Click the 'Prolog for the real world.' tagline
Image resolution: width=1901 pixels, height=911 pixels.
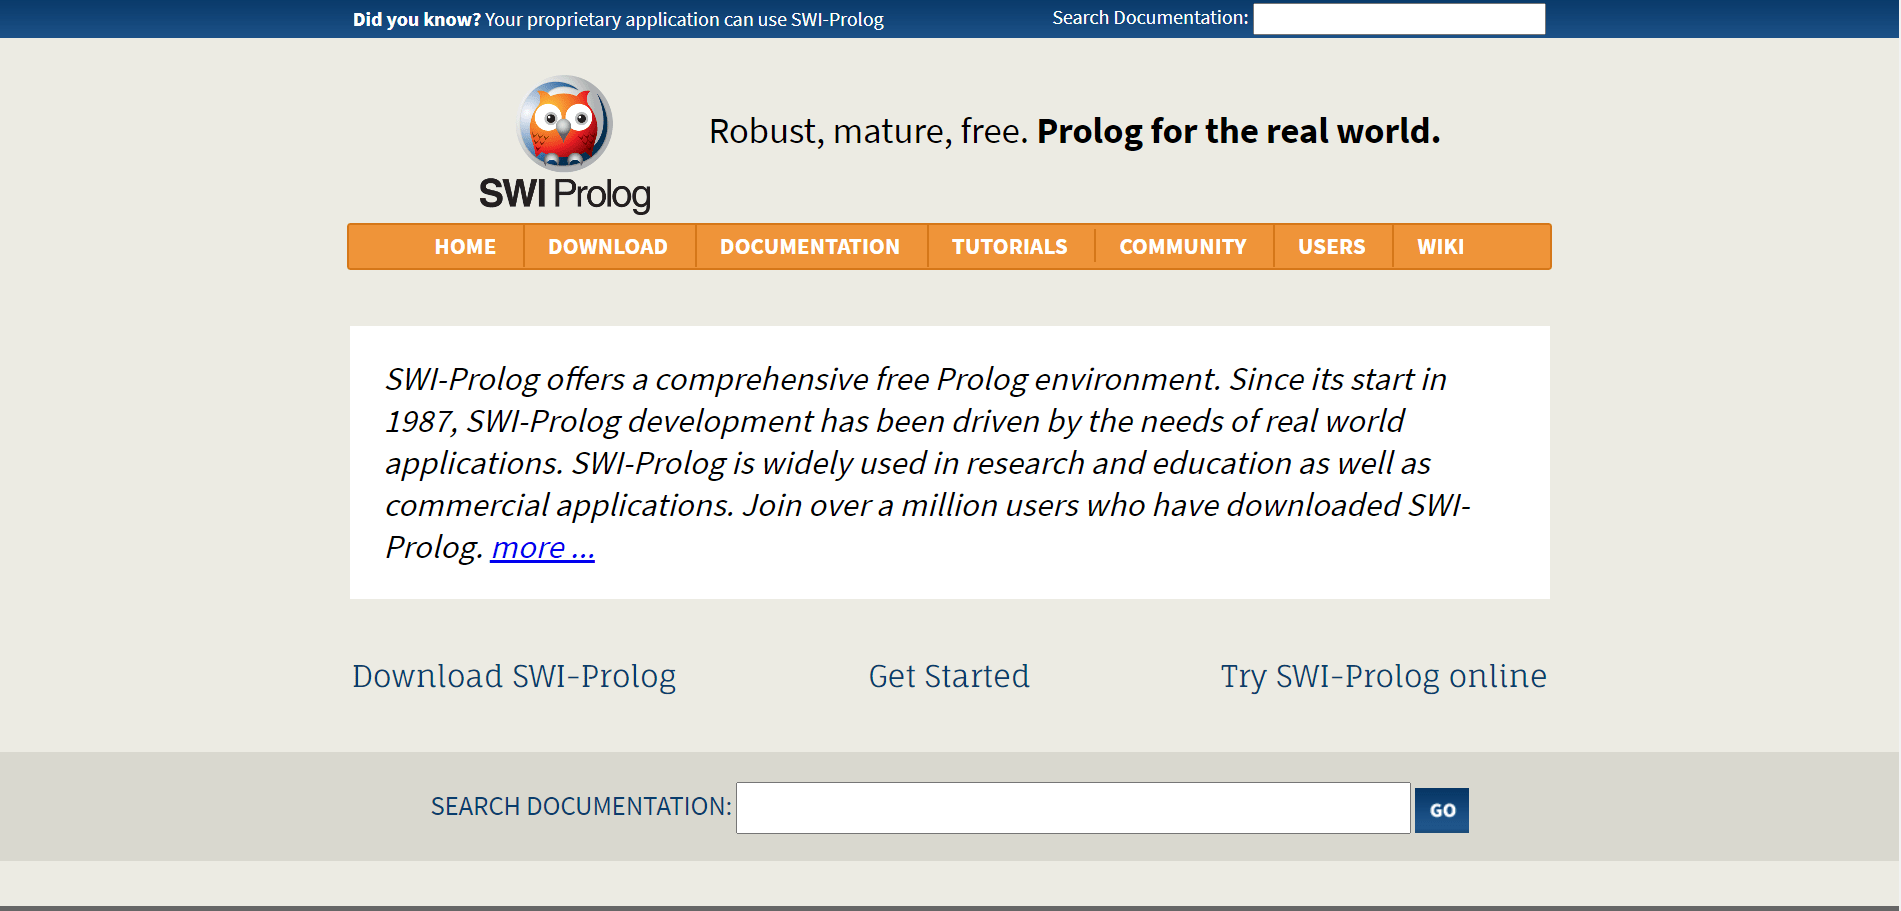pyautogui.click(x=1239, y=132)
